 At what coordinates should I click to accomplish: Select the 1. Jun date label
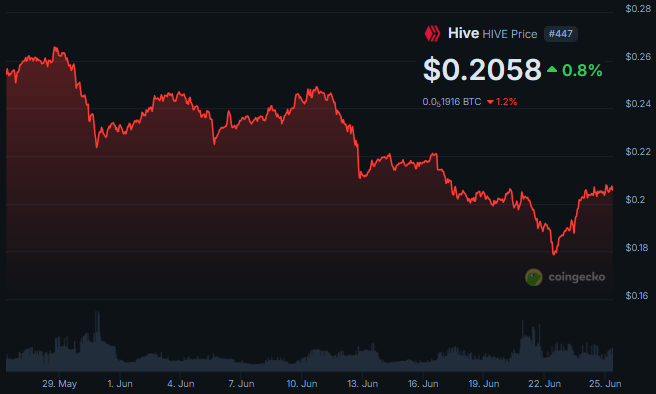120,384
